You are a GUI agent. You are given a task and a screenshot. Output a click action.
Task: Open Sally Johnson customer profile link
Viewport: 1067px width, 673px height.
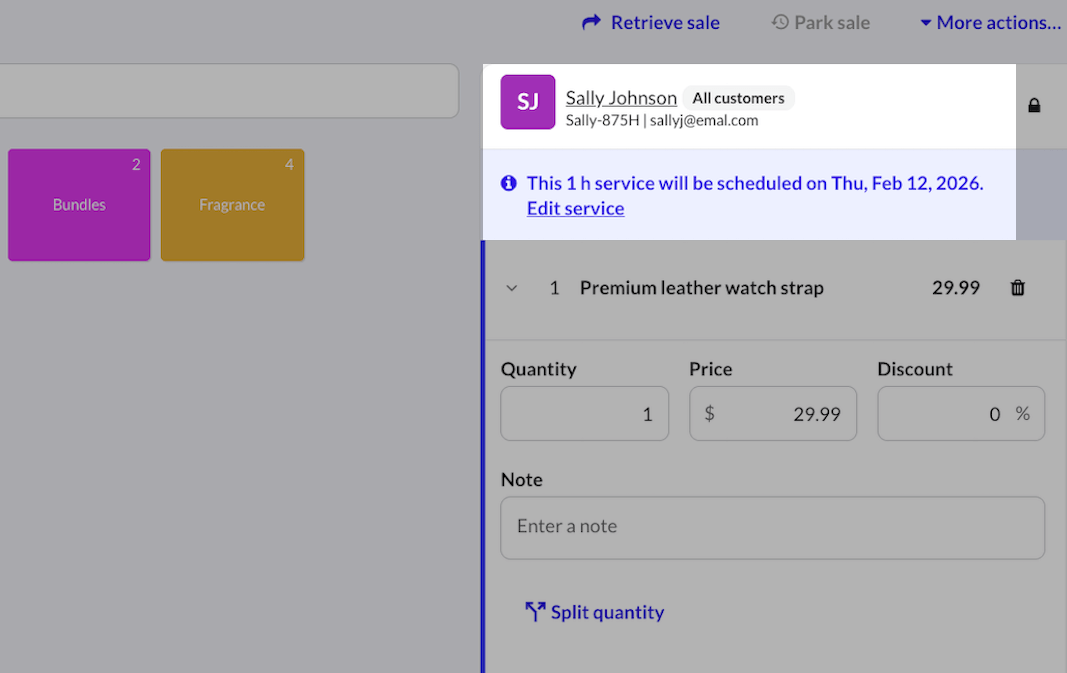click(621, 98)
